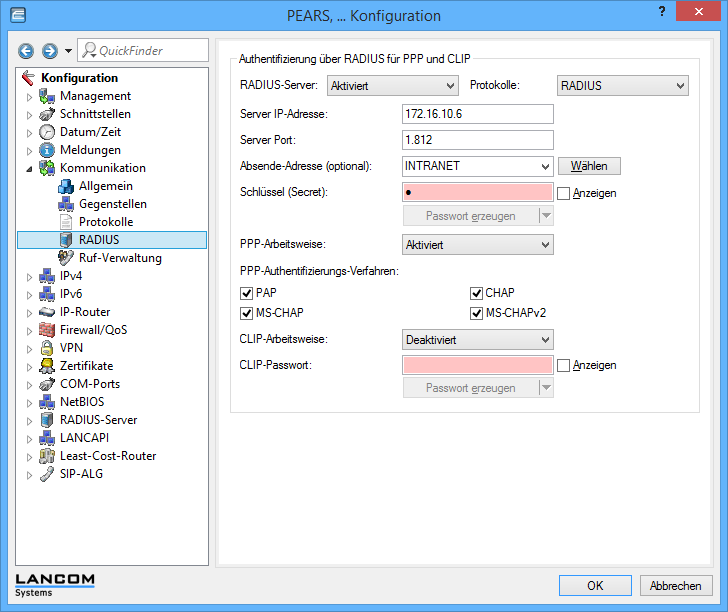Viewport: 728px width, 612px height.
Task: Click the Zertifikate icon in sidebar
Action: [x=47, y=366]
